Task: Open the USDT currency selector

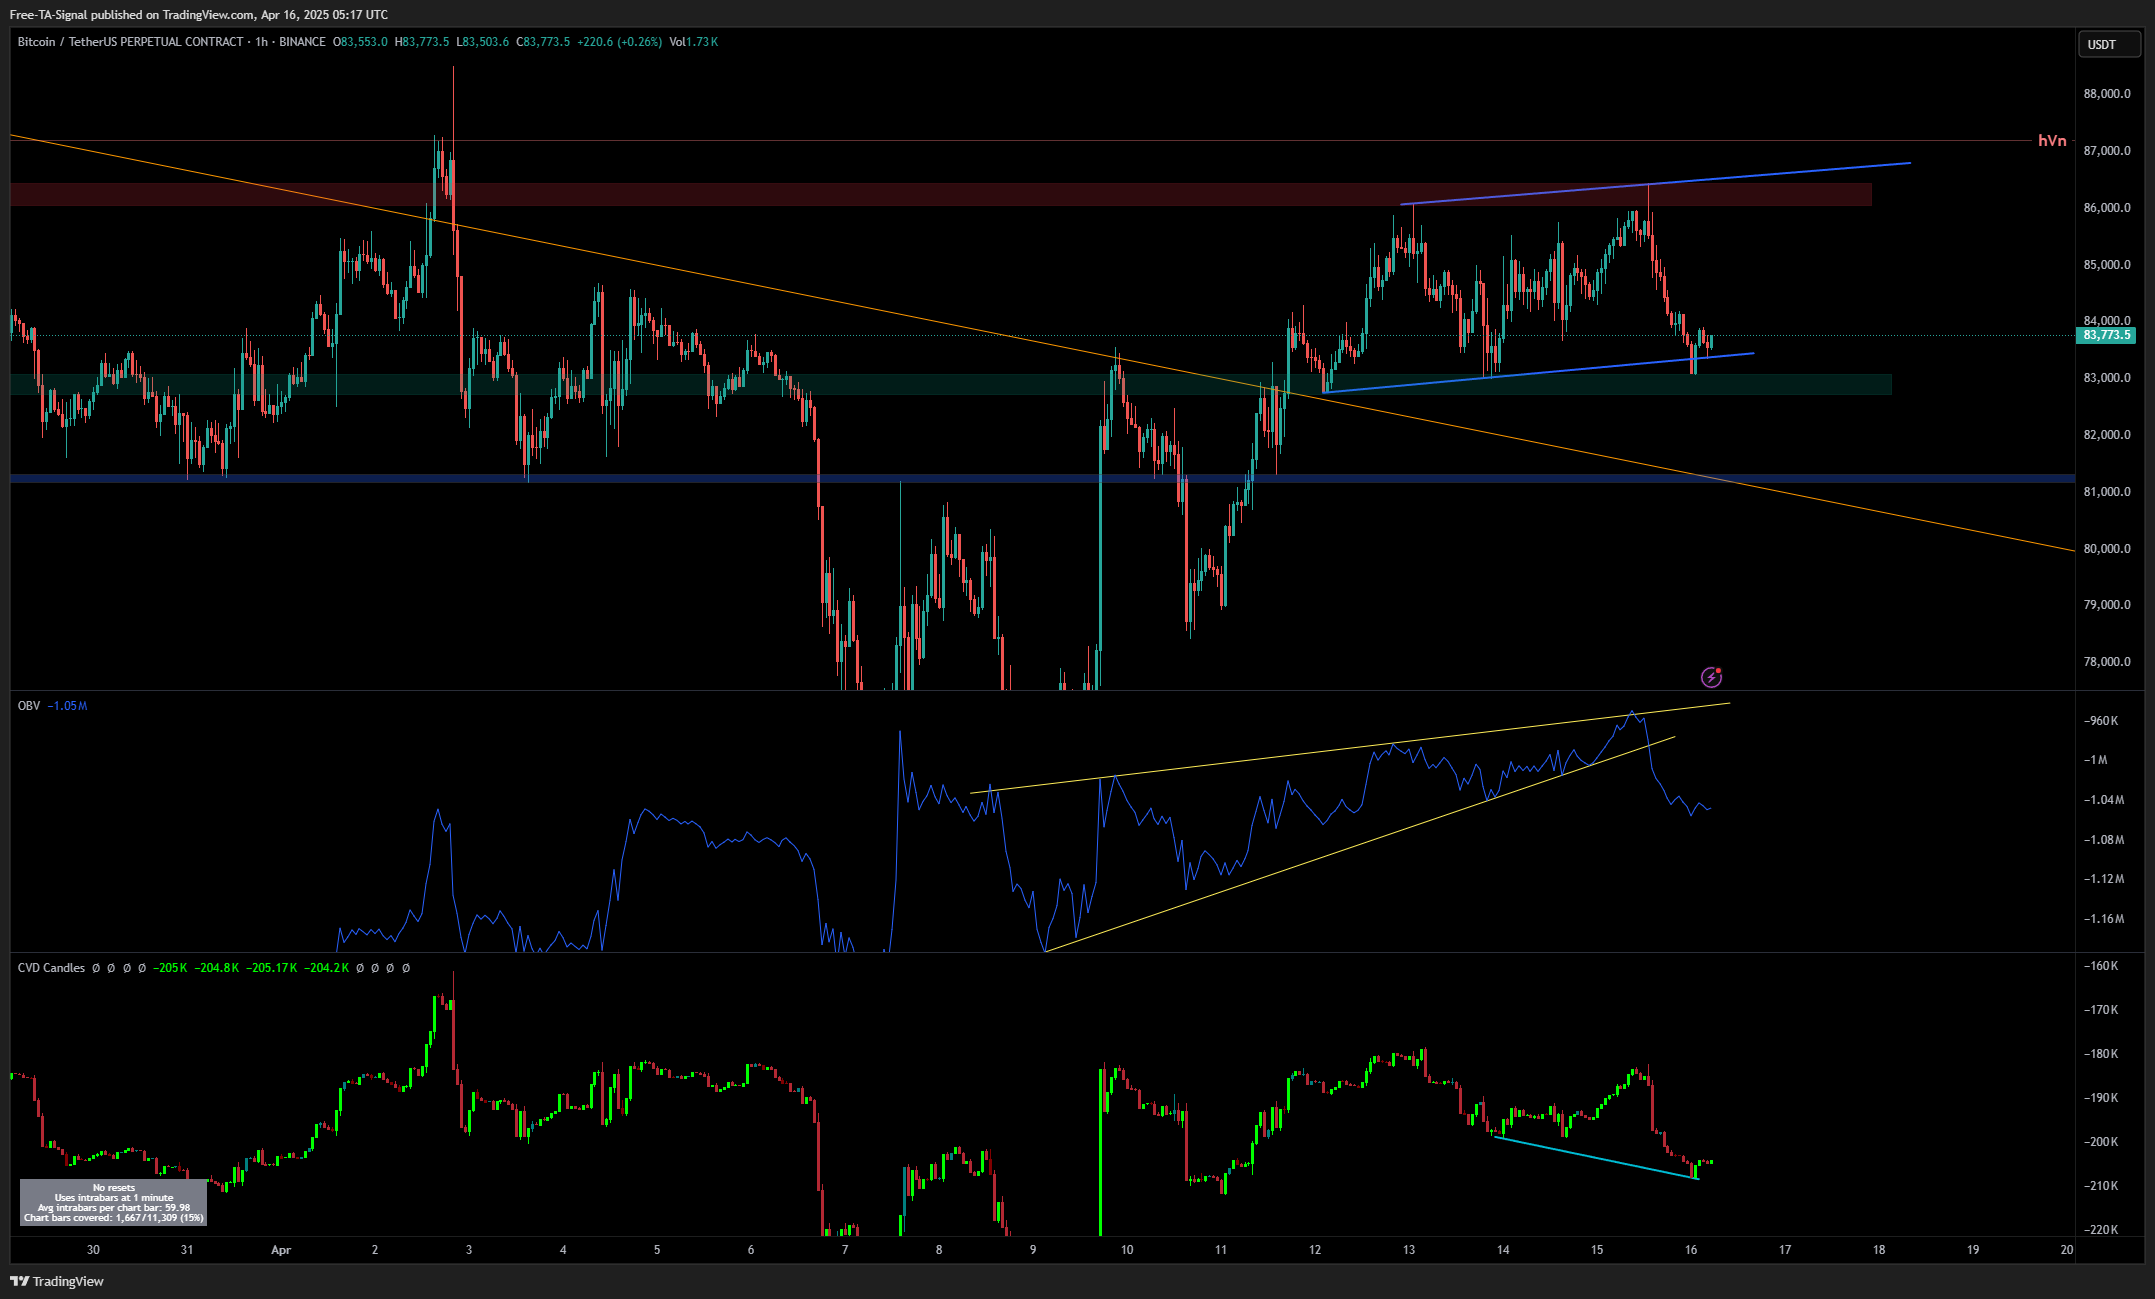Action: click(x=2109, y=44)
